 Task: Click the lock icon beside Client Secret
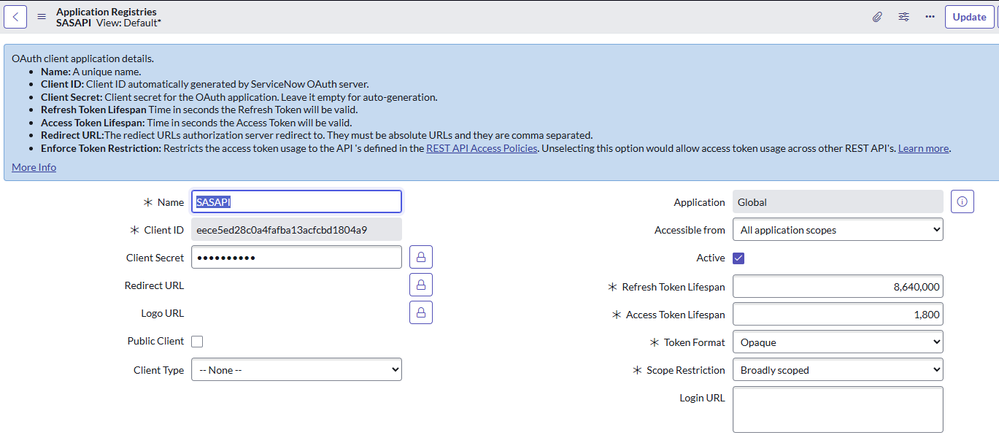click(420, 258)
